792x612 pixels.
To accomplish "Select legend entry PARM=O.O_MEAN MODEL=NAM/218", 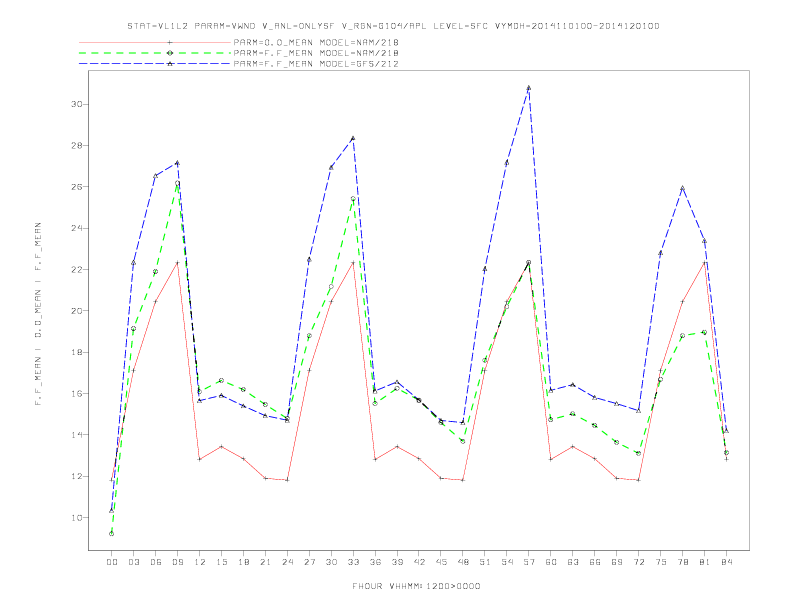I will click(x=316, y=42).
